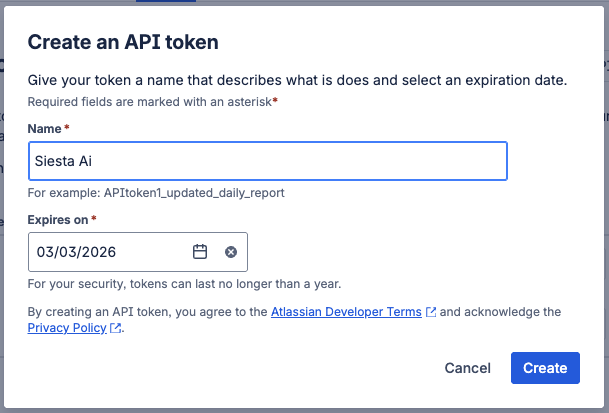Click external-link icon beside Atlassian Developer Terms
This screenshot has width=609, height=413.
(x=431, y=312)
